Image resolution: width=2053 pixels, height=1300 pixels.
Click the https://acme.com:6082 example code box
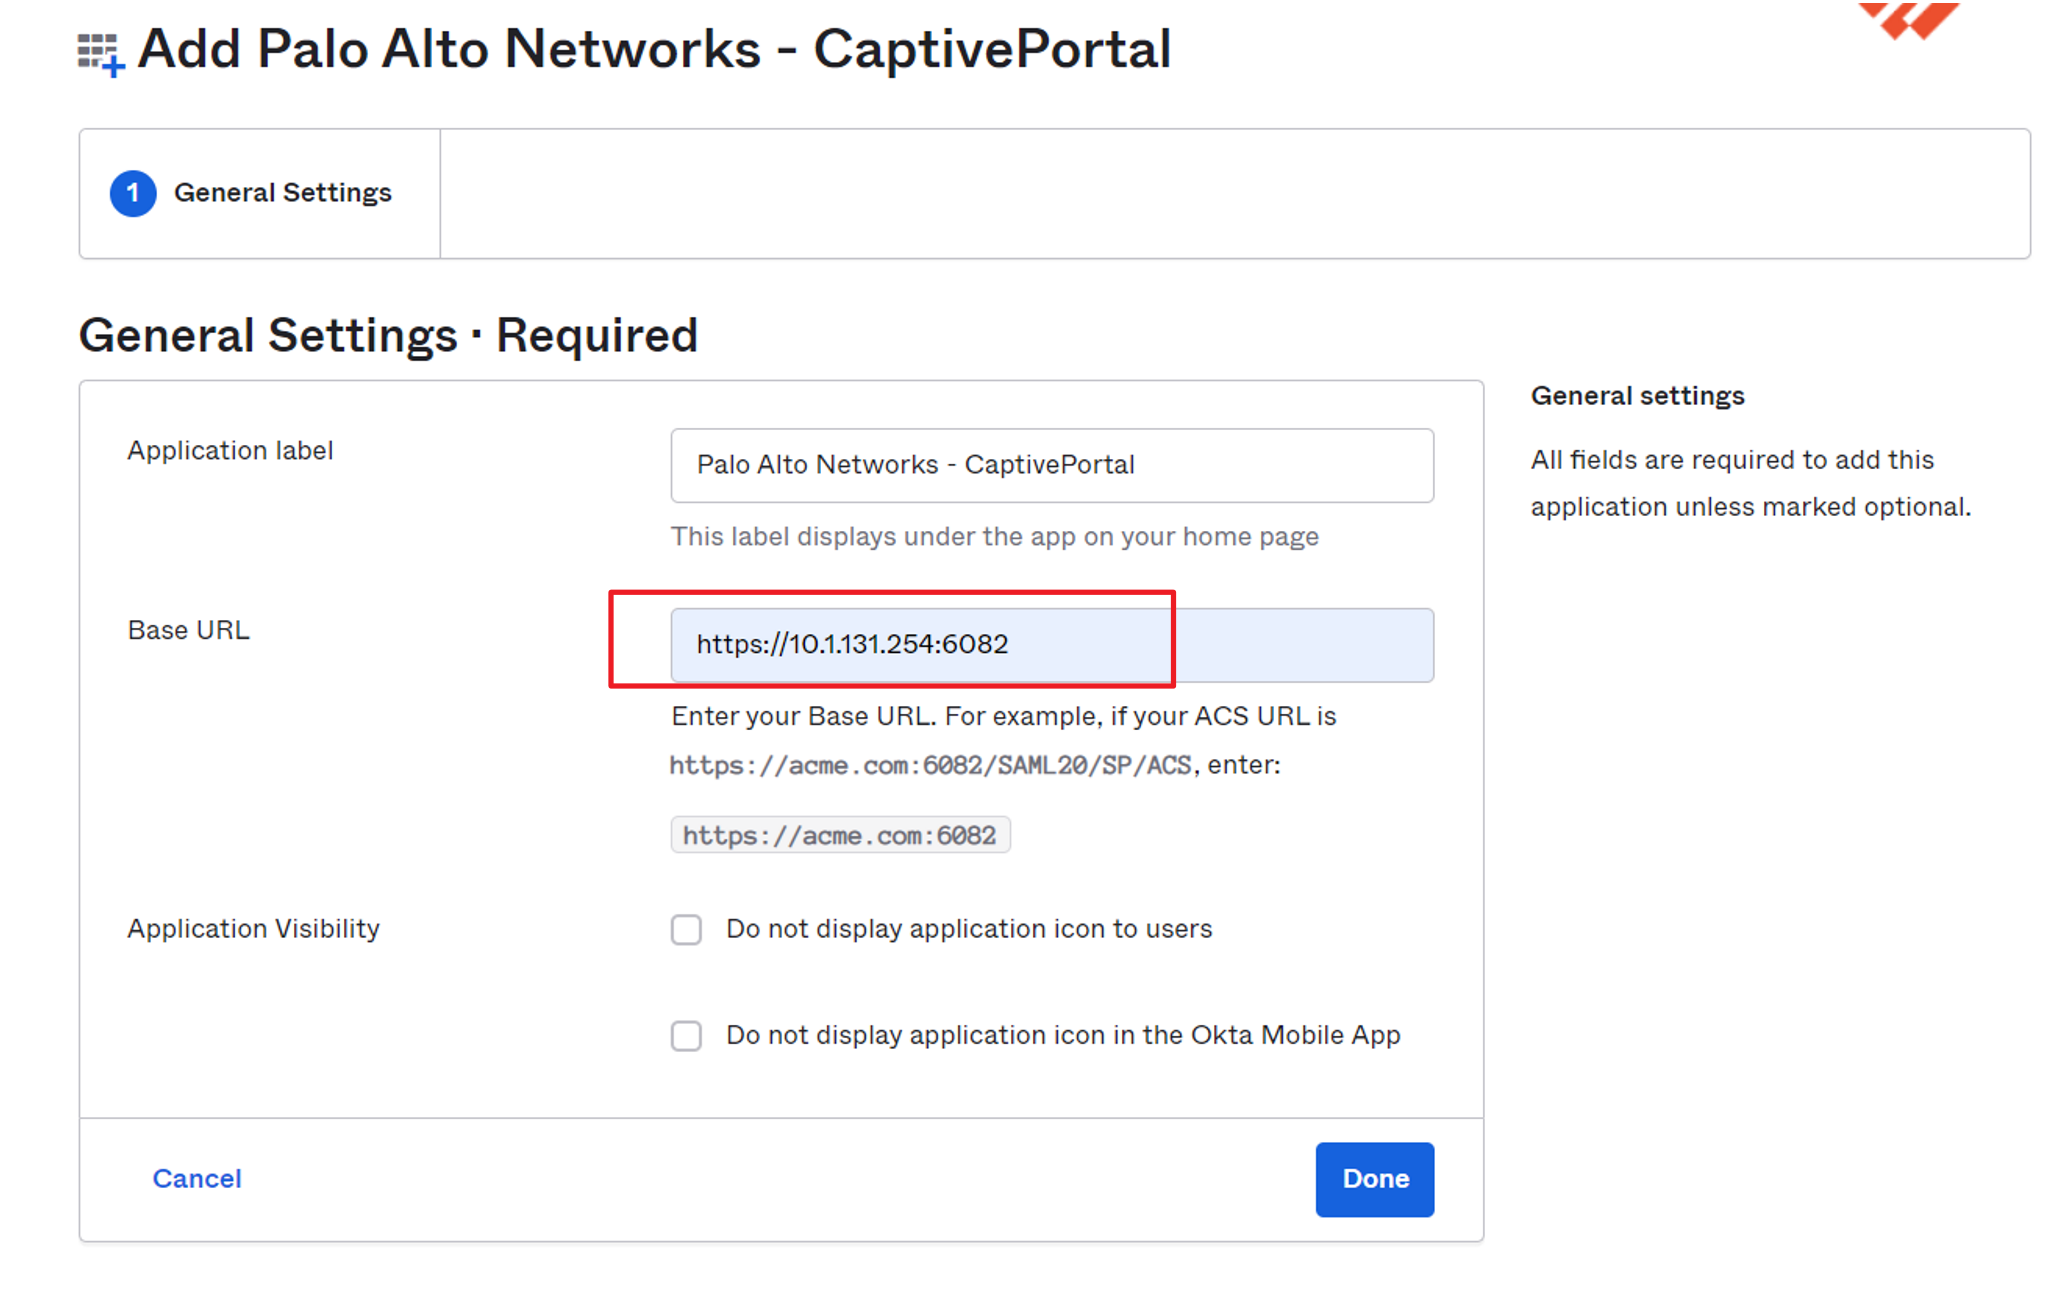point(839,835)
